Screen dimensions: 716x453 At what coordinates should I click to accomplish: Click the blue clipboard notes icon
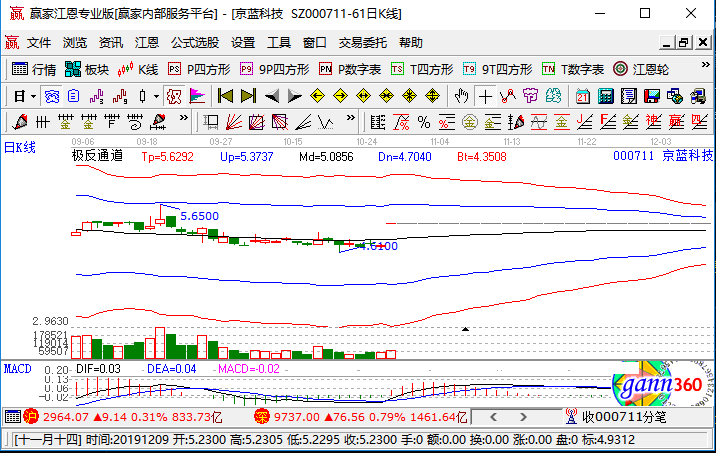point(74,97)
